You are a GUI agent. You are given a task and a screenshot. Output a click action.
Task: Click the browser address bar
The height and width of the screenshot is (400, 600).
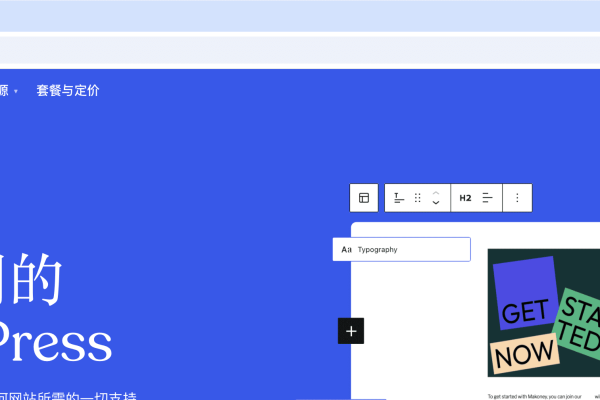(300, 49)
